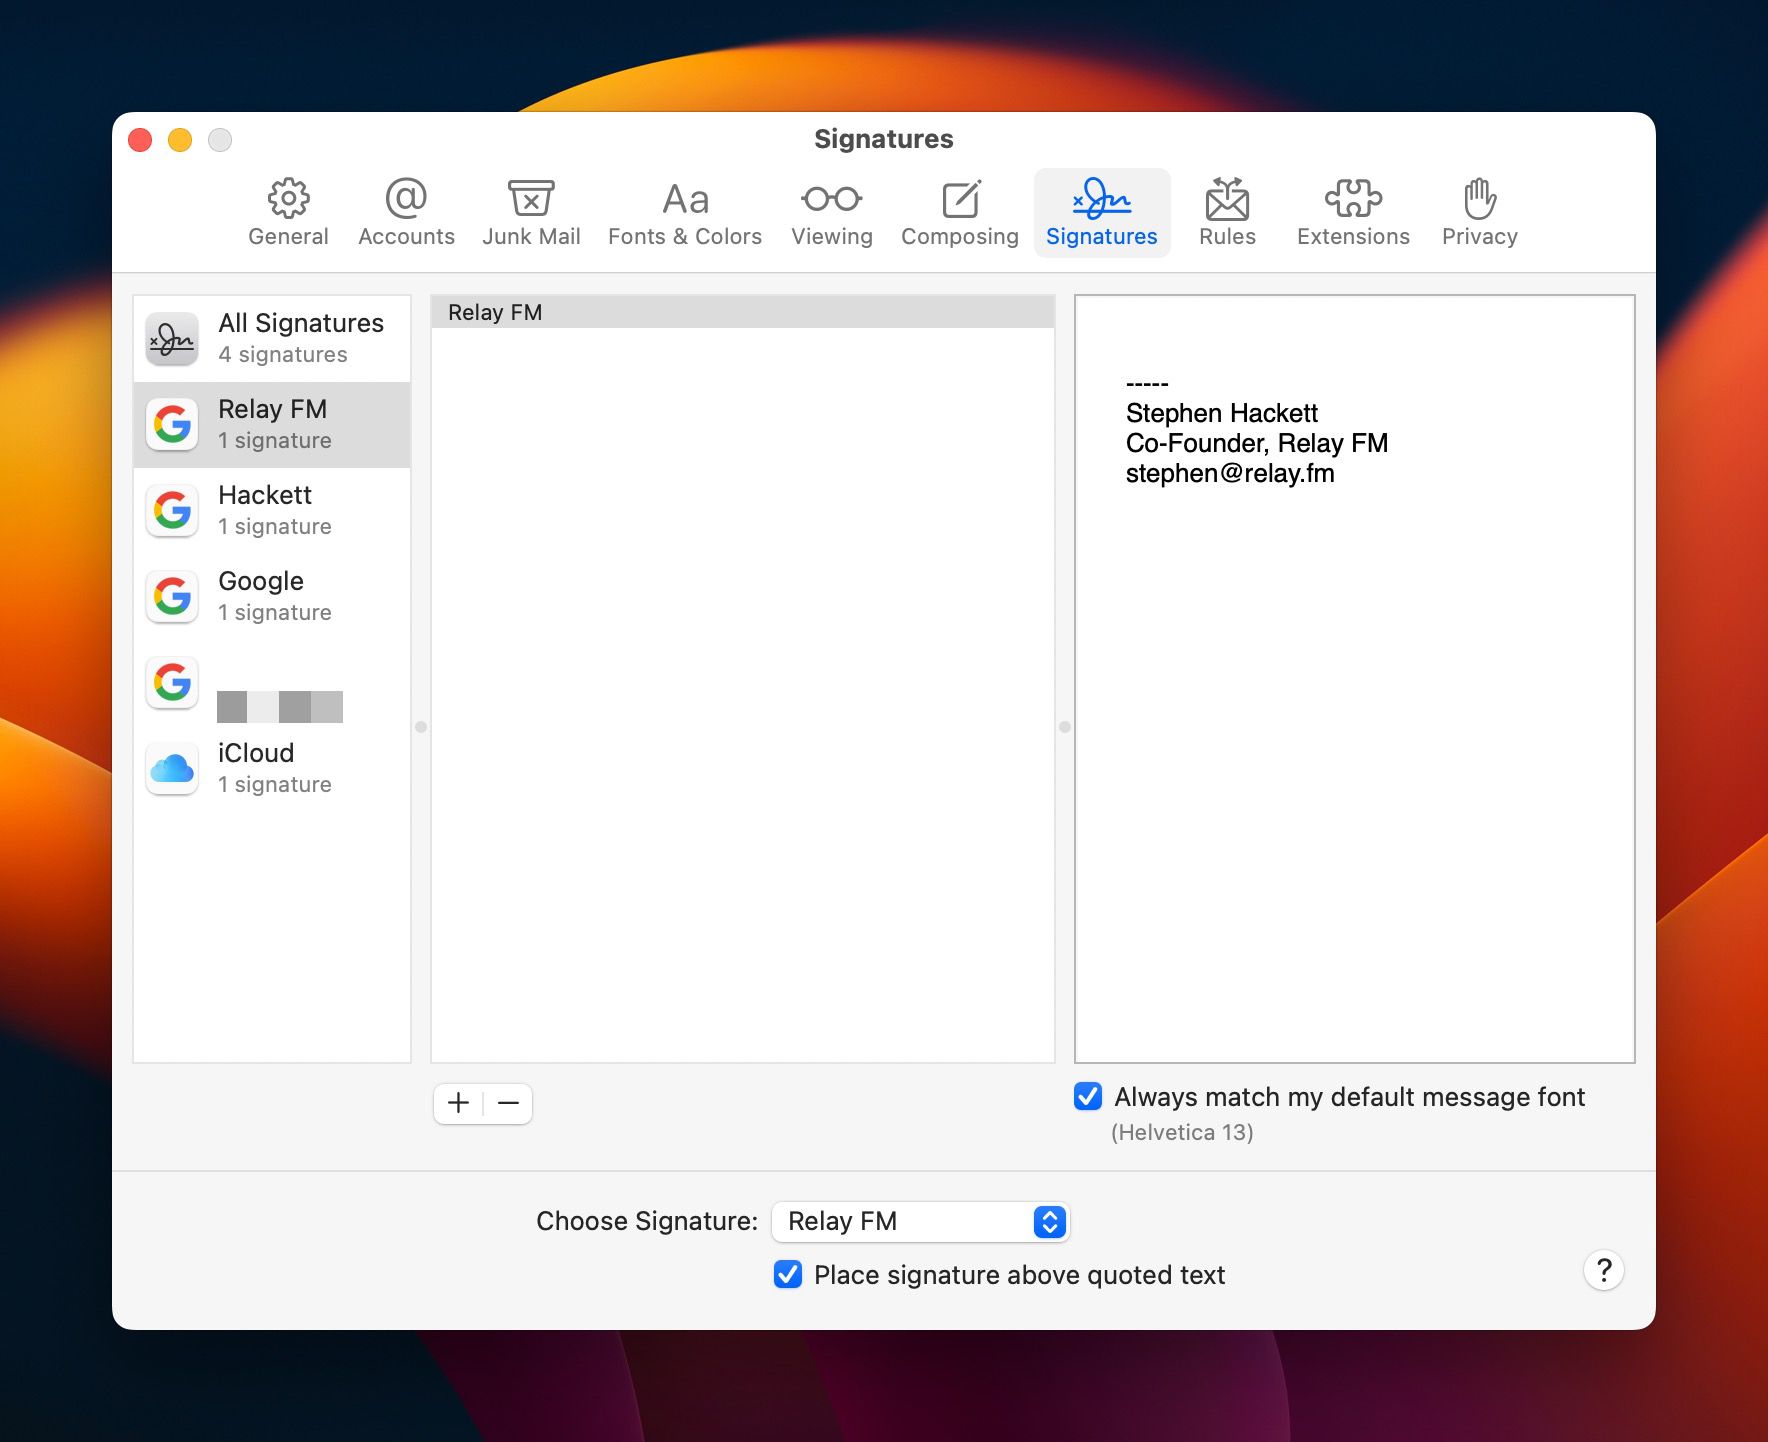Open the Composing settings pane

coord(958,210)
